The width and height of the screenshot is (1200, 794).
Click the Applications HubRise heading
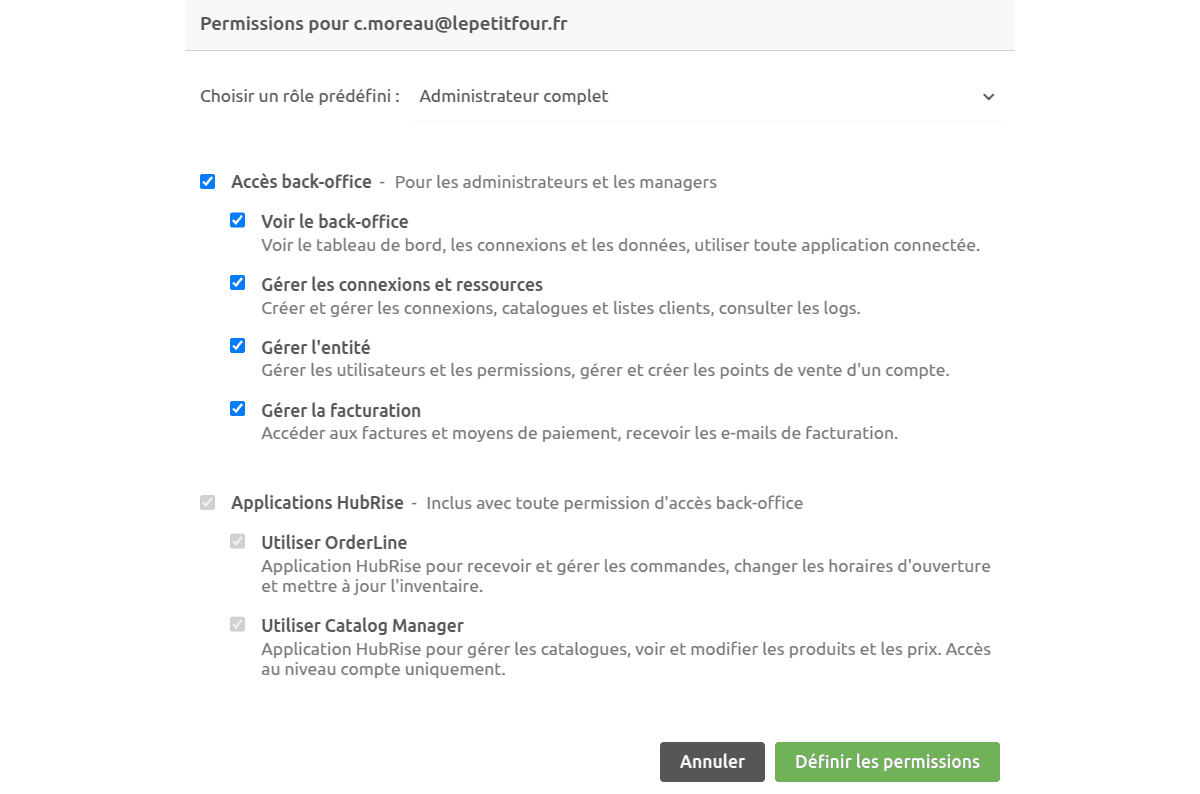[x=317, y=503]
